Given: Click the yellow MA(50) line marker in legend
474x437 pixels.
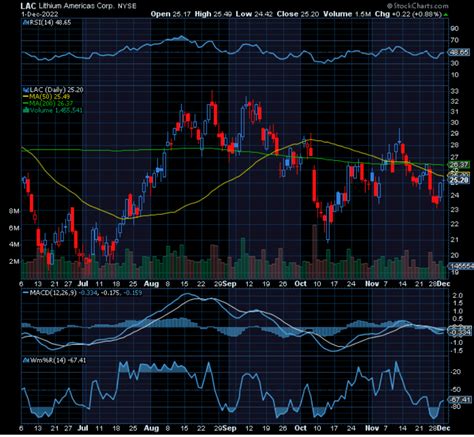Looking at the screenshot, I should click(26, 97).
